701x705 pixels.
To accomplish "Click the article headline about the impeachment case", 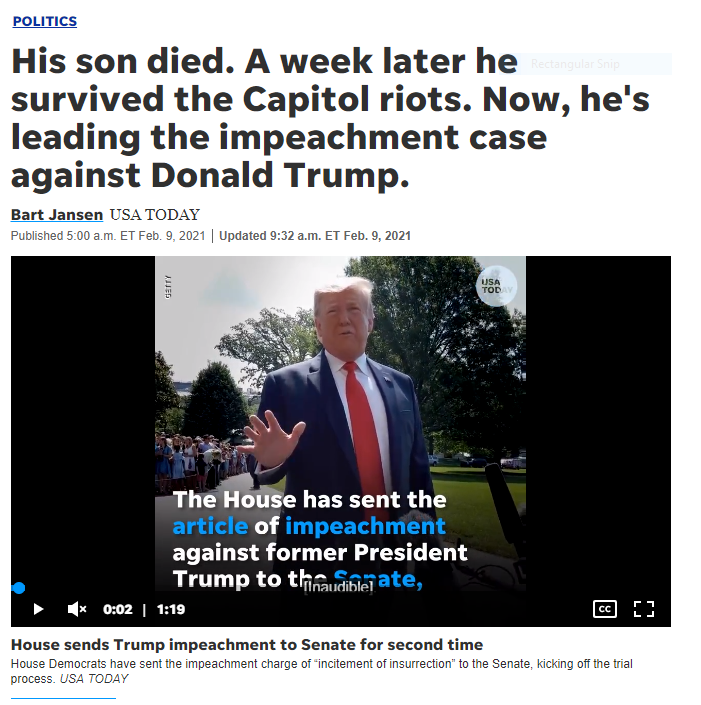I will [x=330, y=118].
